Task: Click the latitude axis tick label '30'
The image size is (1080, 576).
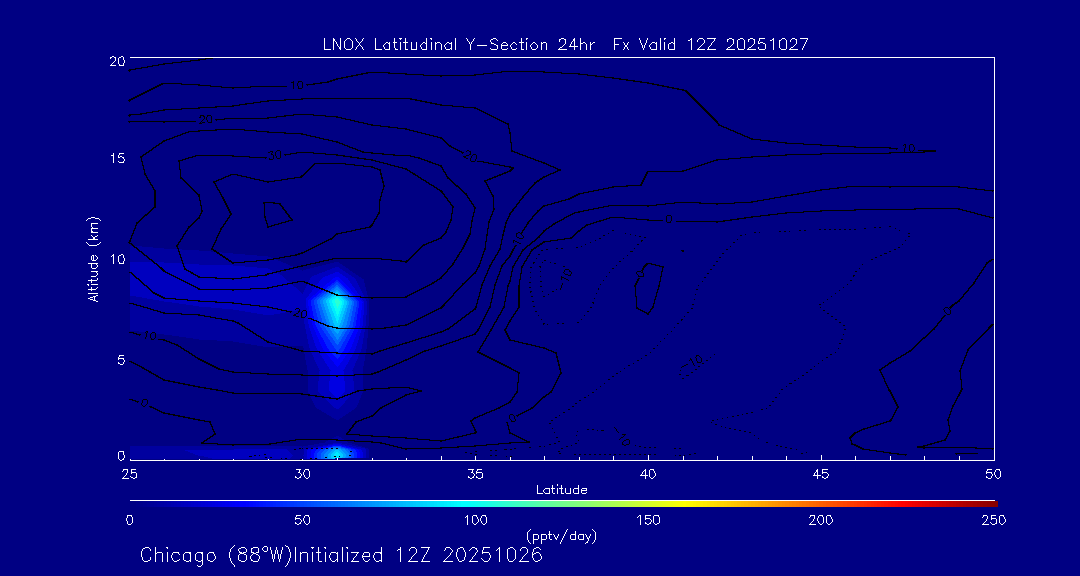Action: (302, 474)
